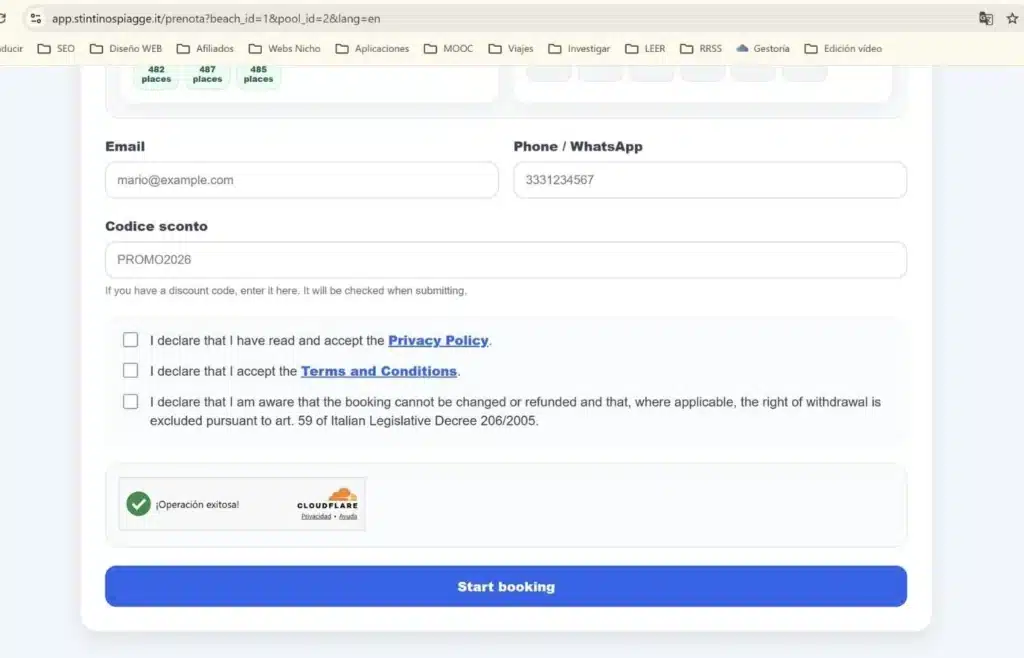
Task: Focus the Phone / WhatsApp input field
Action: pos(710,180)
